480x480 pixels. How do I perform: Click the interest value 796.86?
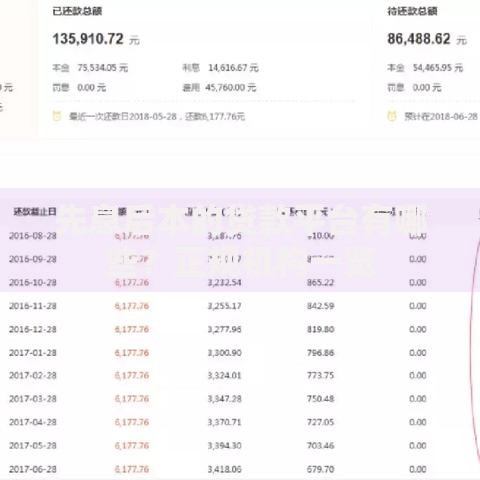[x=320, y=352]
